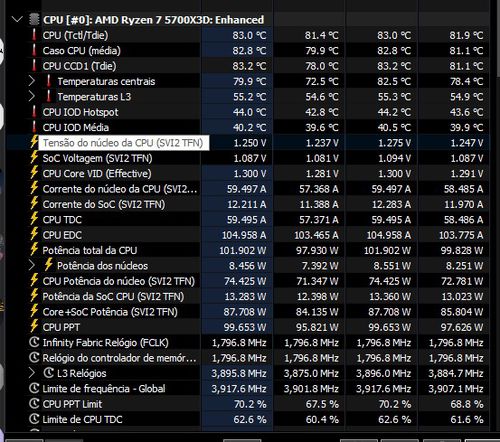Viewport: 500px width, 442px height.
Task: Click the 97.626 W average CPU PPT value
Action: pyautogui.click(x=462, y=327)
